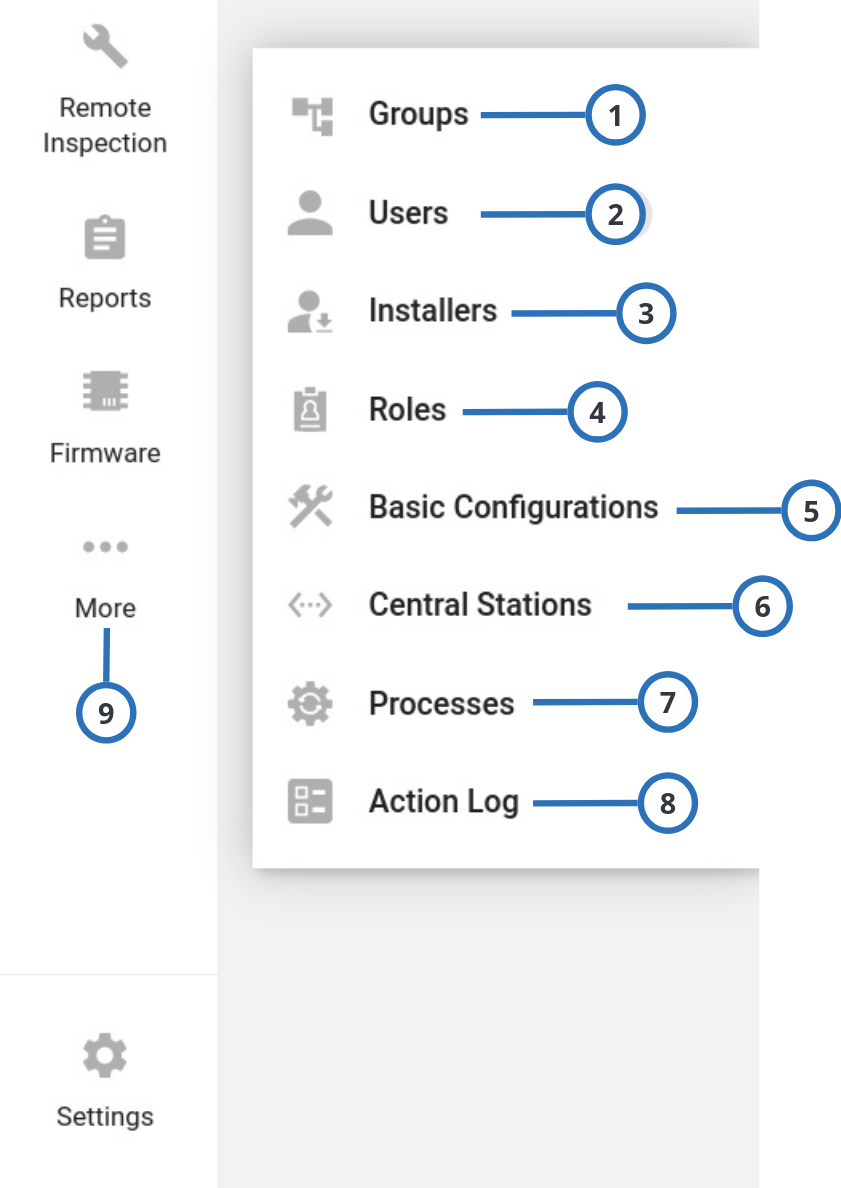Select Installers in the menu
Viewport: 841px width, 1188px height.
pyautogui.click(x=432, y=311)
